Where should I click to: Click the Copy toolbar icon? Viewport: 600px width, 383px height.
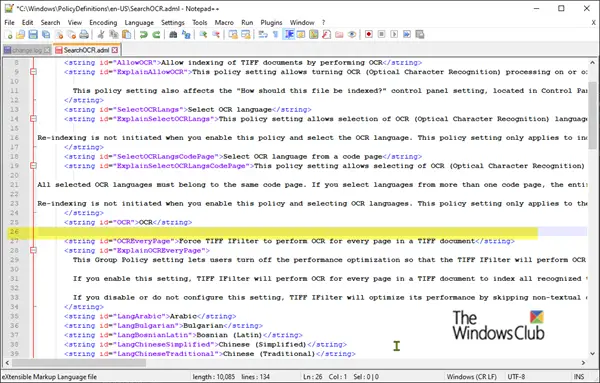114,34
